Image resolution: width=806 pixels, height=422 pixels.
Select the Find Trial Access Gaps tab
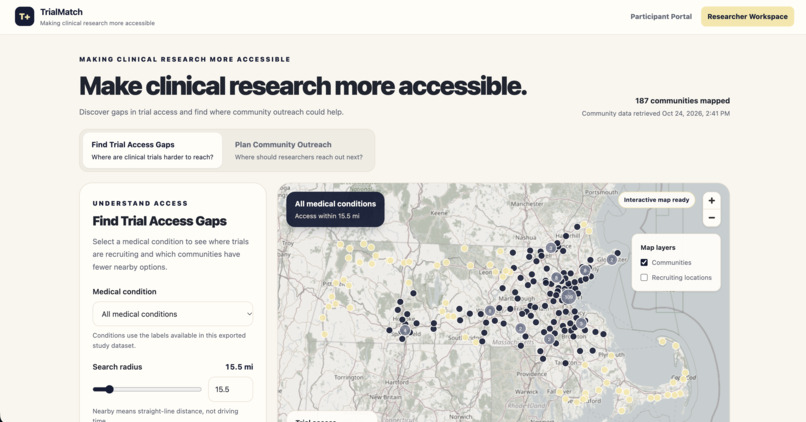tap(152, 150)
